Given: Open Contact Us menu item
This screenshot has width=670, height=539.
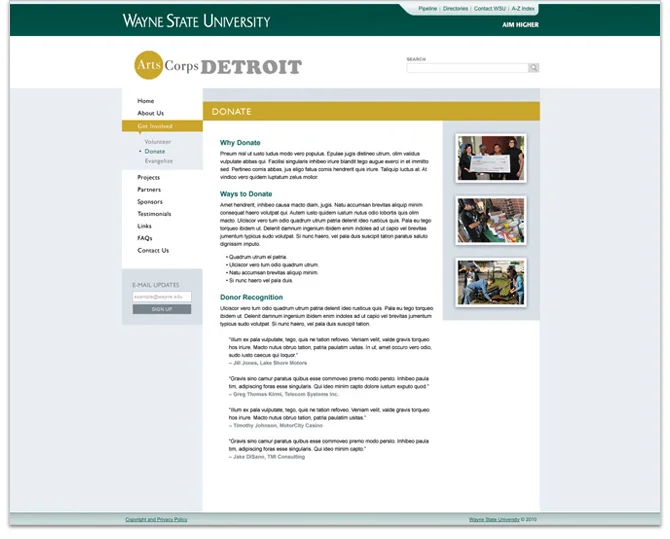Looking at the screenshot, I should point(153,250).
